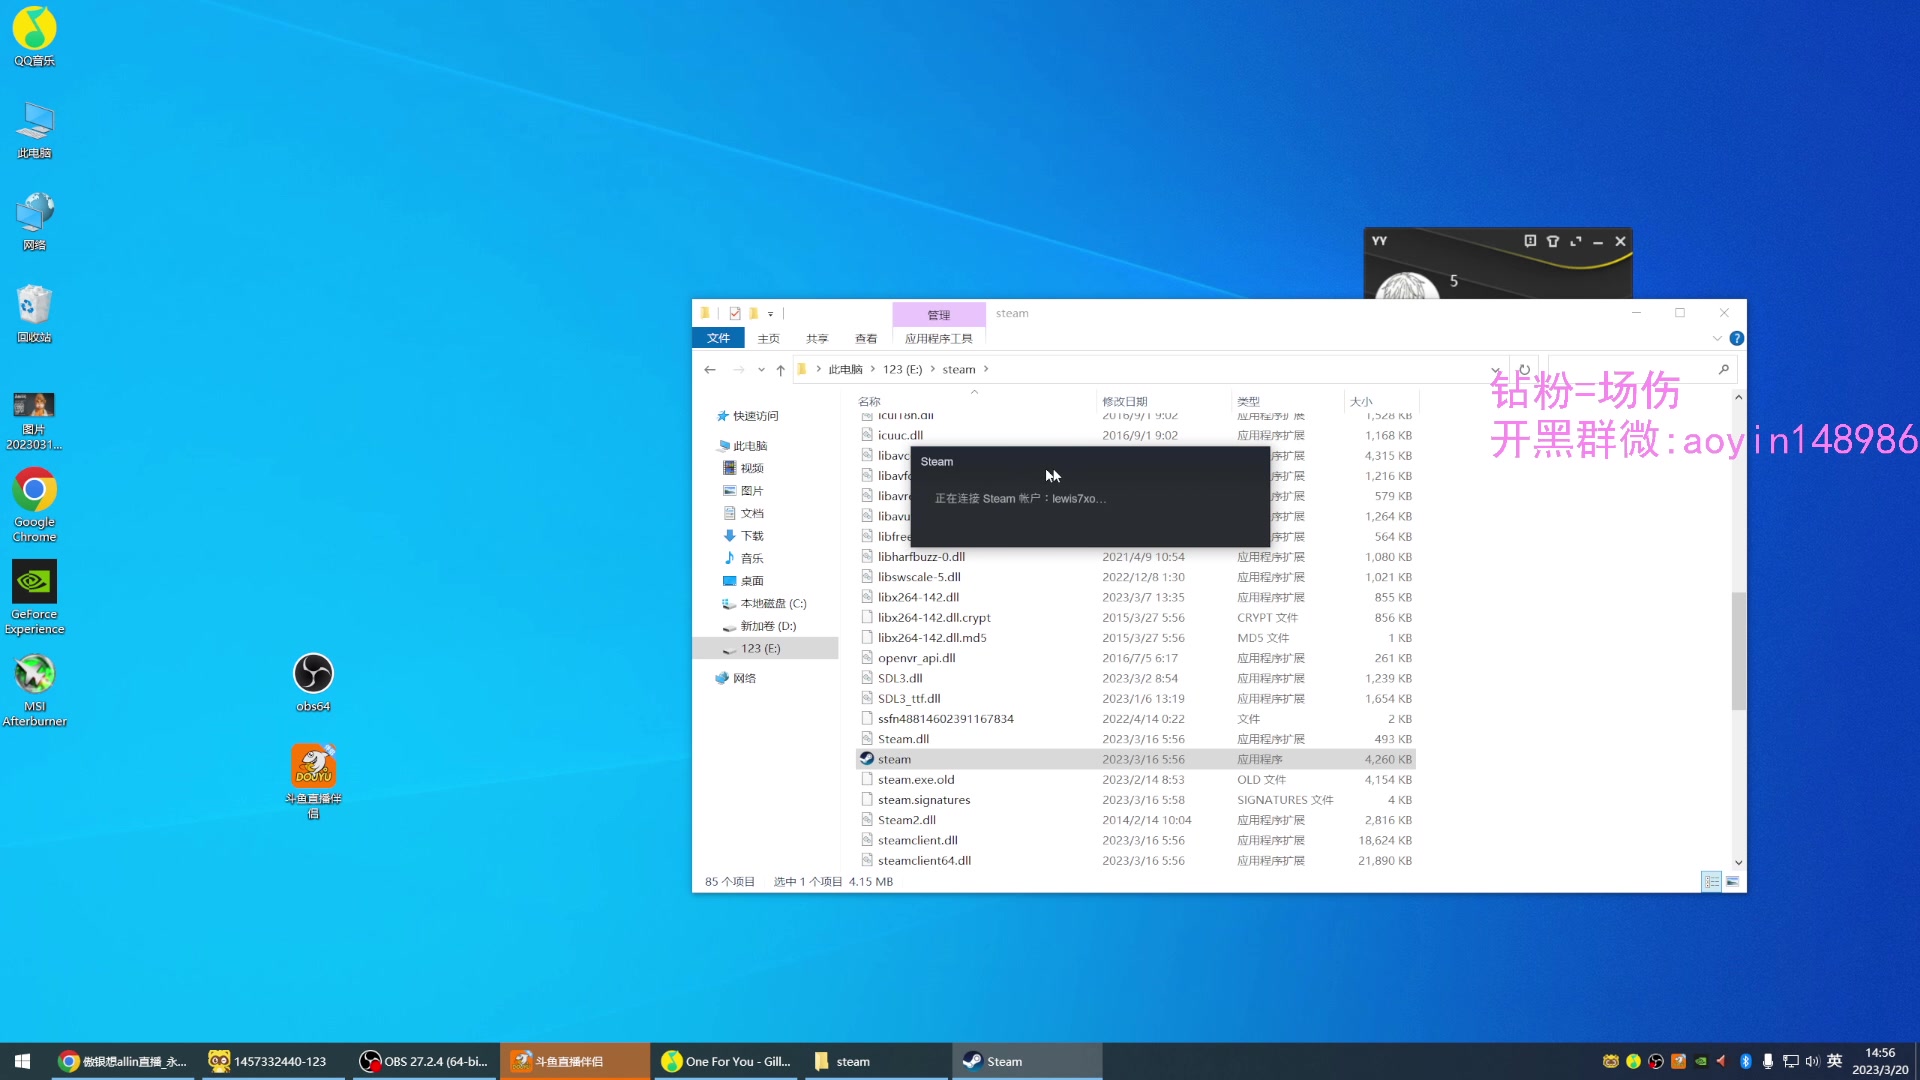1920x1080 pixels.
Task: Click refresh button beside address bar
Action: [1524, 369]
